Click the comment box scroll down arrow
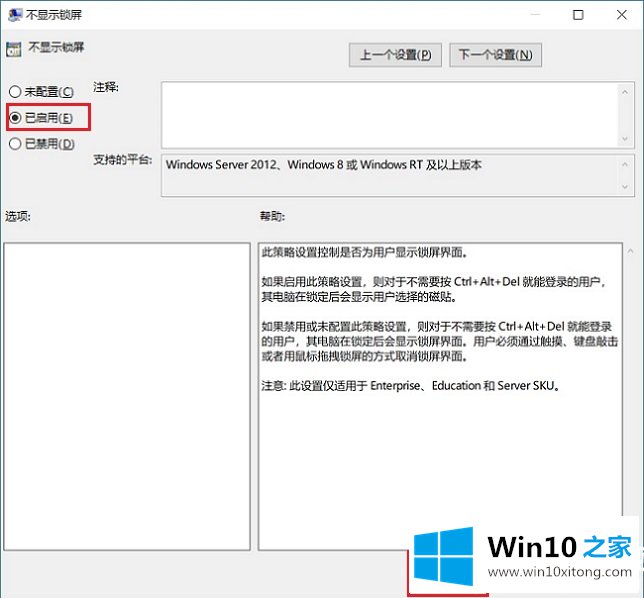The height and width of the screenshot is (598, 644). pos(625,139)
